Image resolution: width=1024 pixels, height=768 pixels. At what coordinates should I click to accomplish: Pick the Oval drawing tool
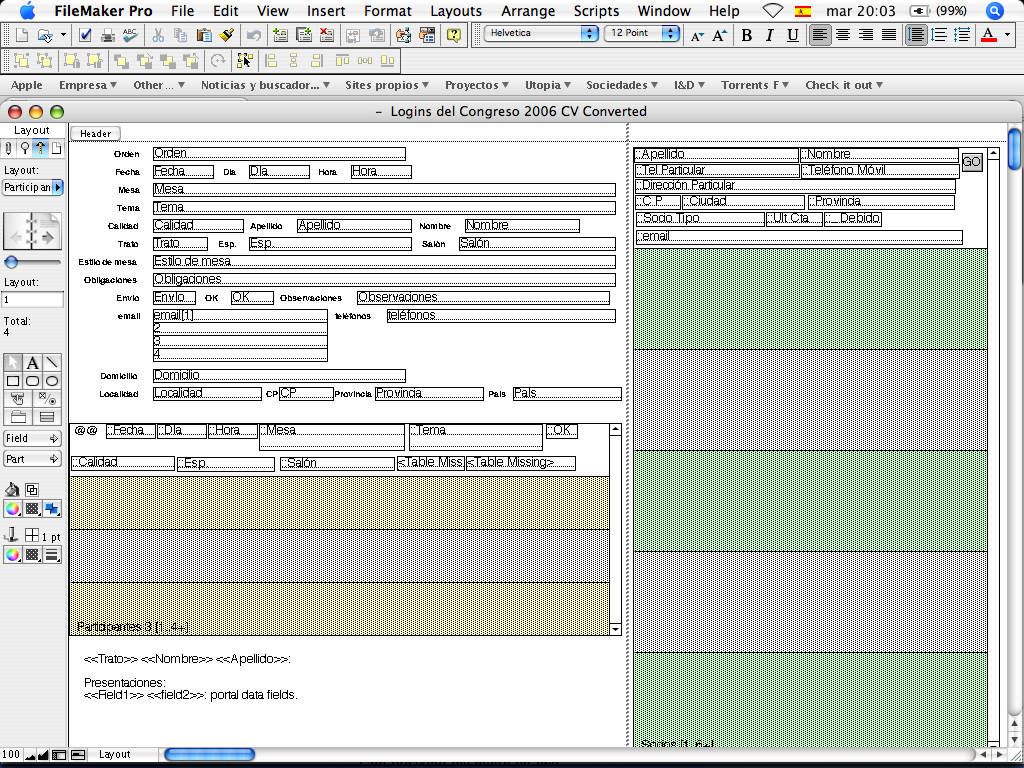(52, 381)
